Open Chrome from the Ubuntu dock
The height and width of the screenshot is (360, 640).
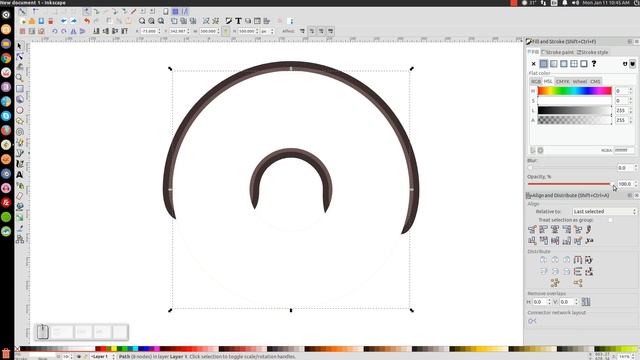(6, 58)
